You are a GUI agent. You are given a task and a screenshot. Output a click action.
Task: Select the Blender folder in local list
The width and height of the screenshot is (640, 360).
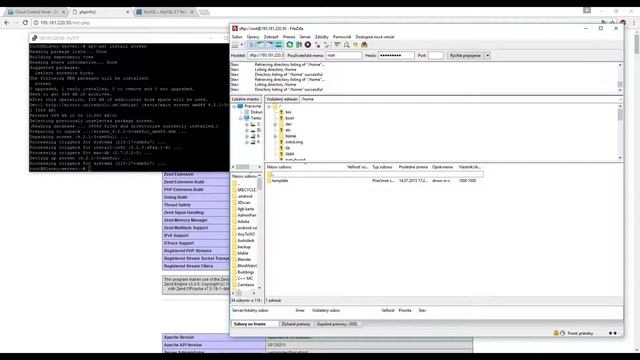tap(244, 260)
